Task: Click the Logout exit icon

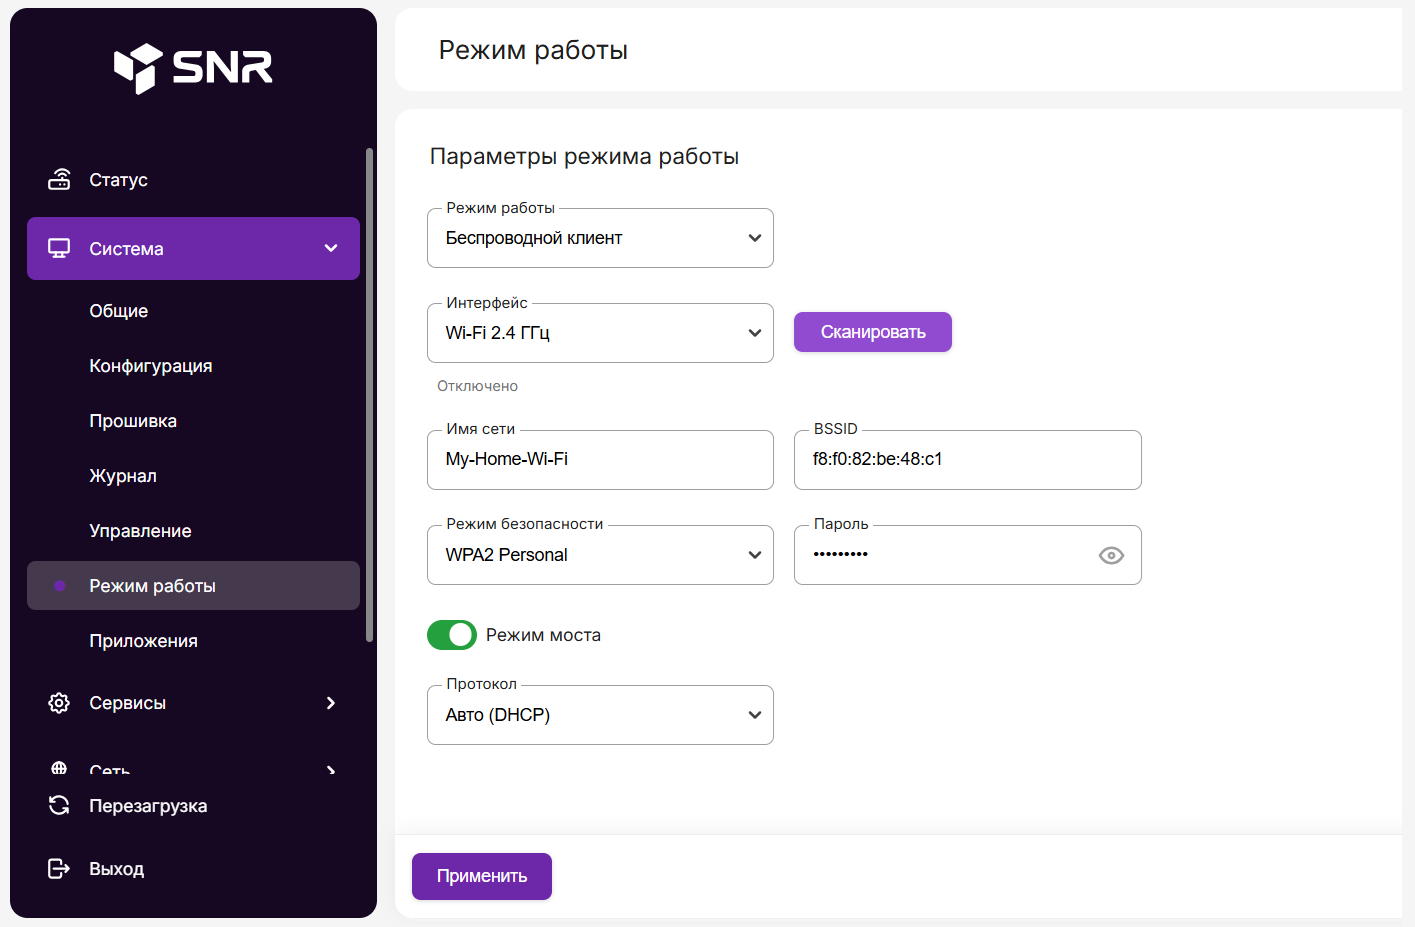Action: coord(59,869)
